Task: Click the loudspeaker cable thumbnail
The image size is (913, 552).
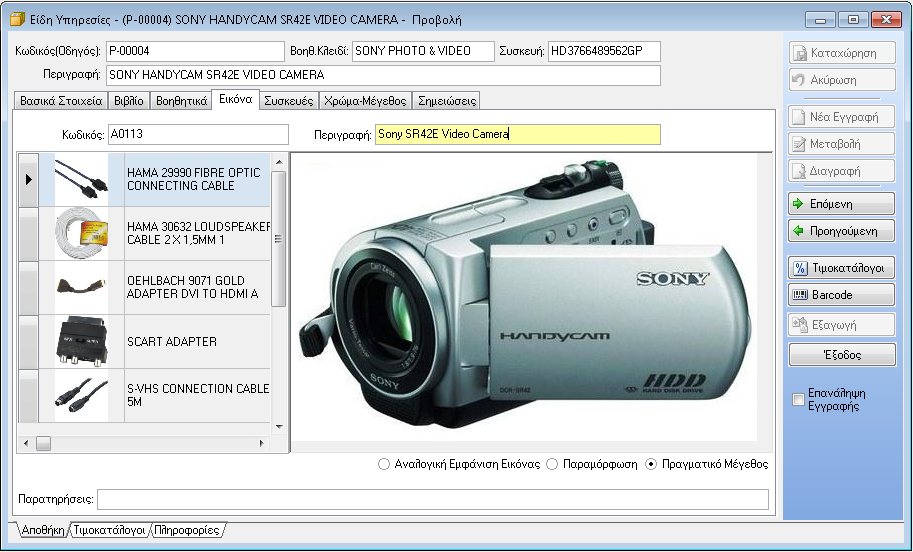Action: (x=82, y=233)
